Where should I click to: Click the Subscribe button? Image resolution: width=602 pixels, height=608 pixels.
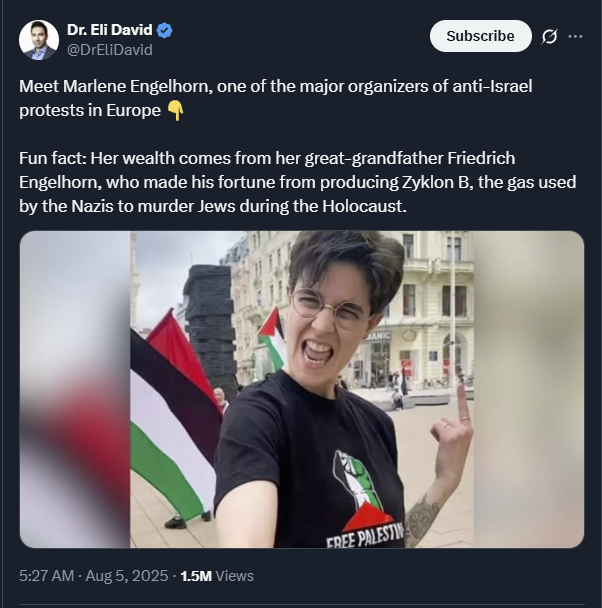click(x=480, y=36)
